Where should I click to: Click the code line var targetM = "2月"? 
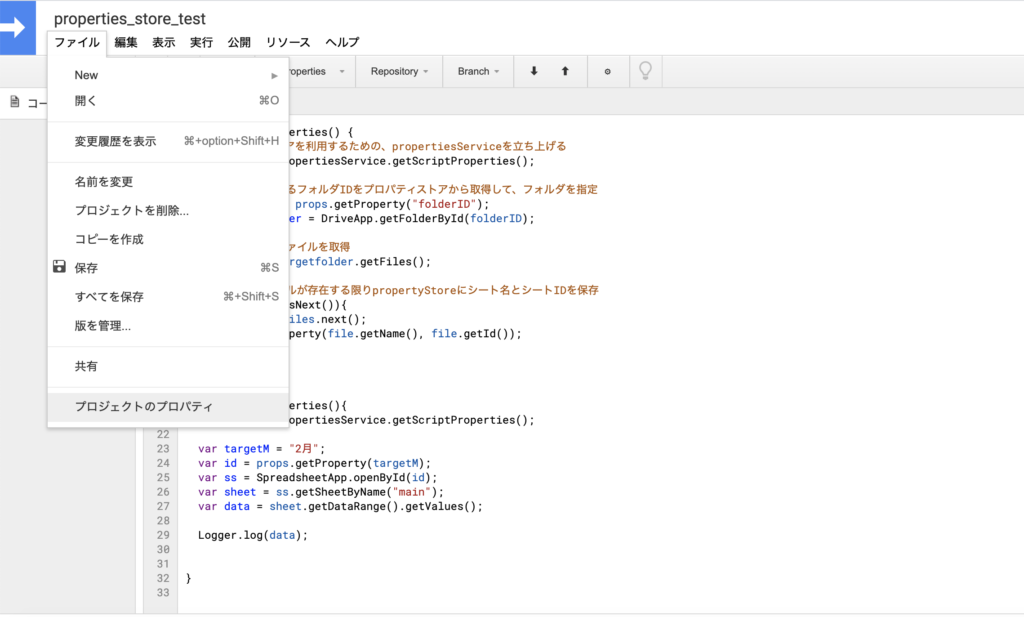(261, 449)
